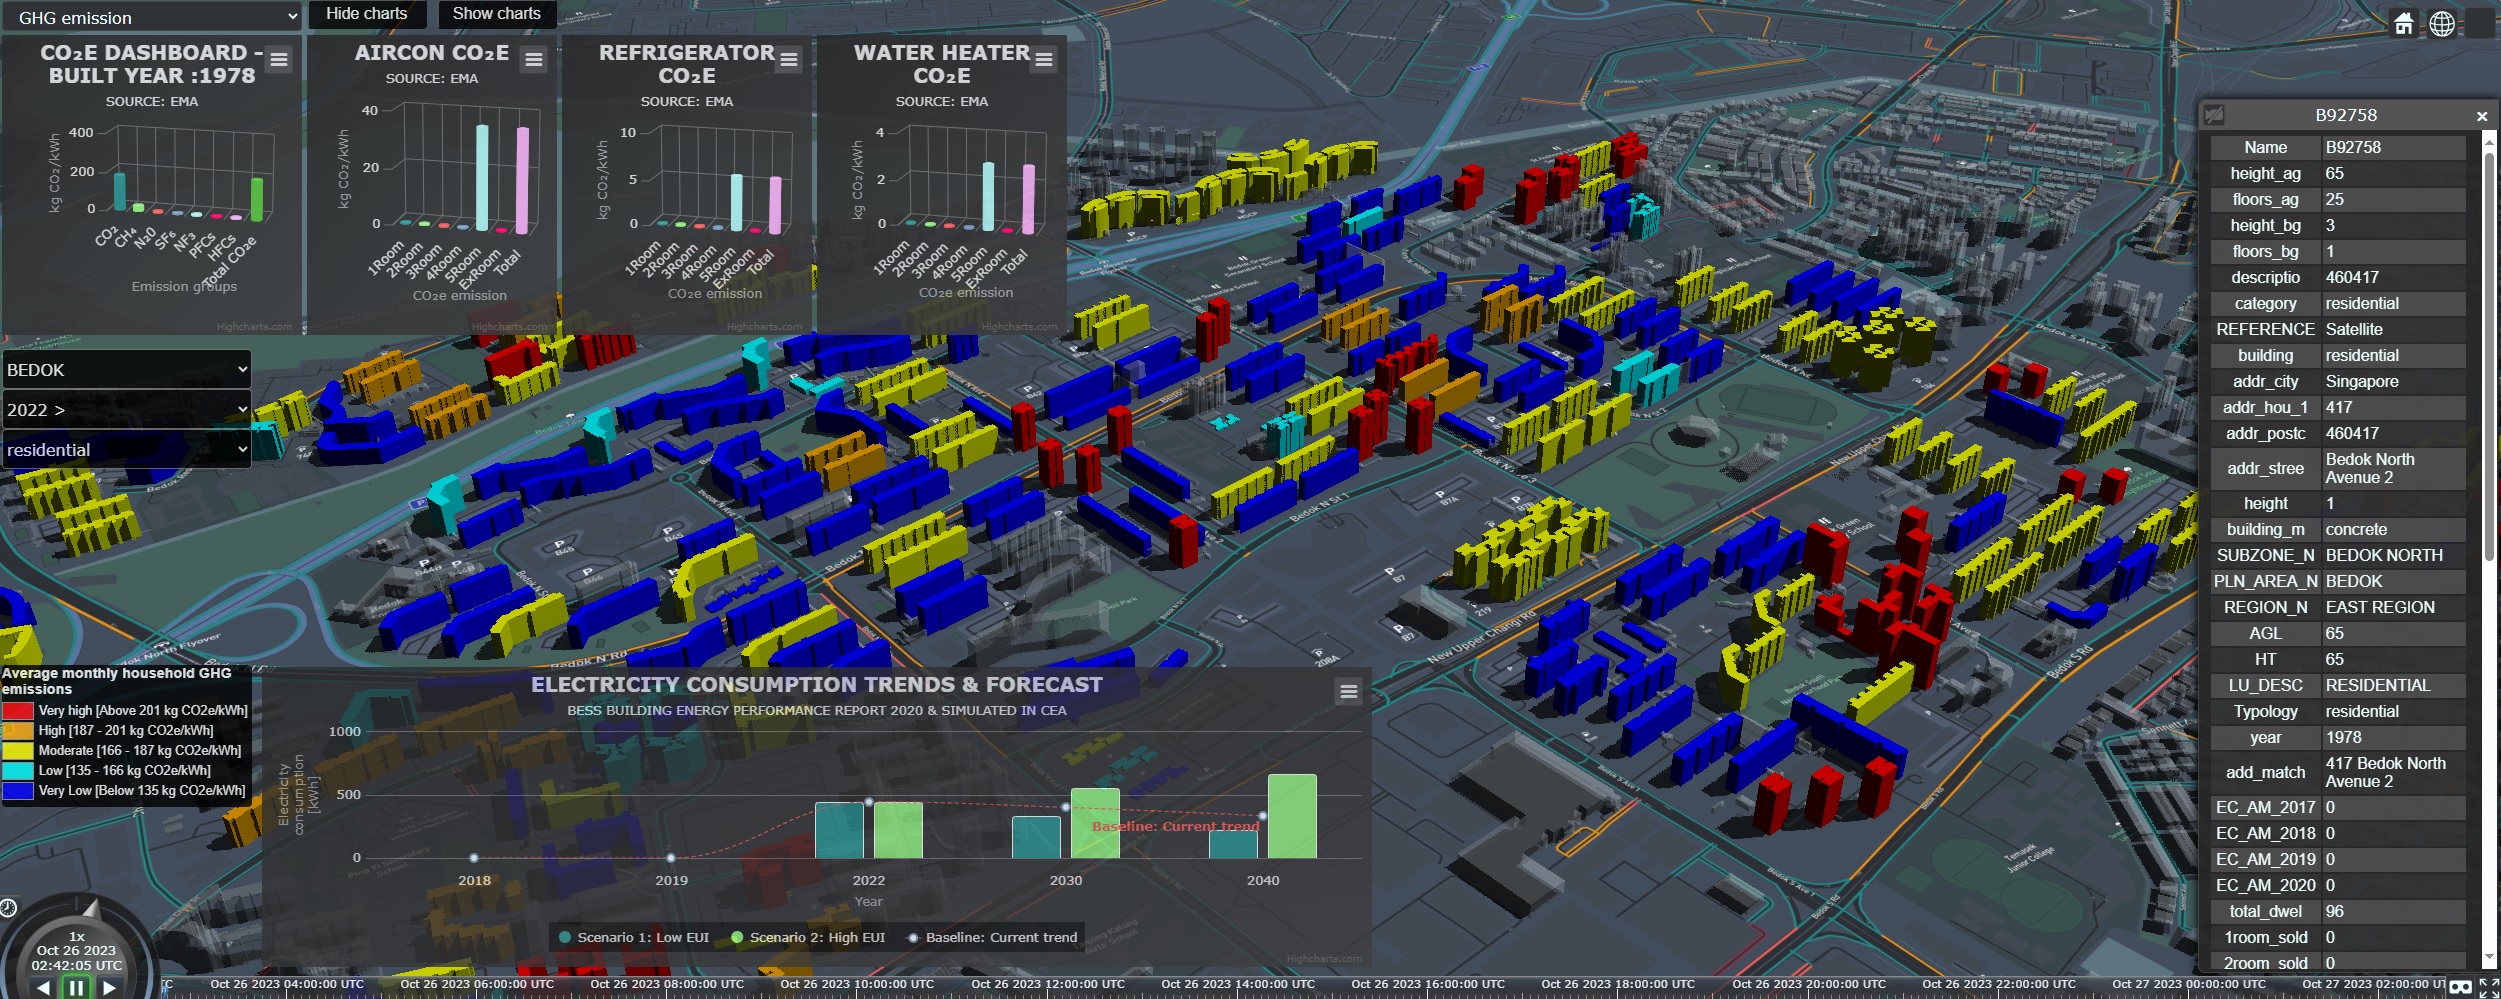Click the Hide charts button
This screenshot has height=999, width=2501.
366,14
